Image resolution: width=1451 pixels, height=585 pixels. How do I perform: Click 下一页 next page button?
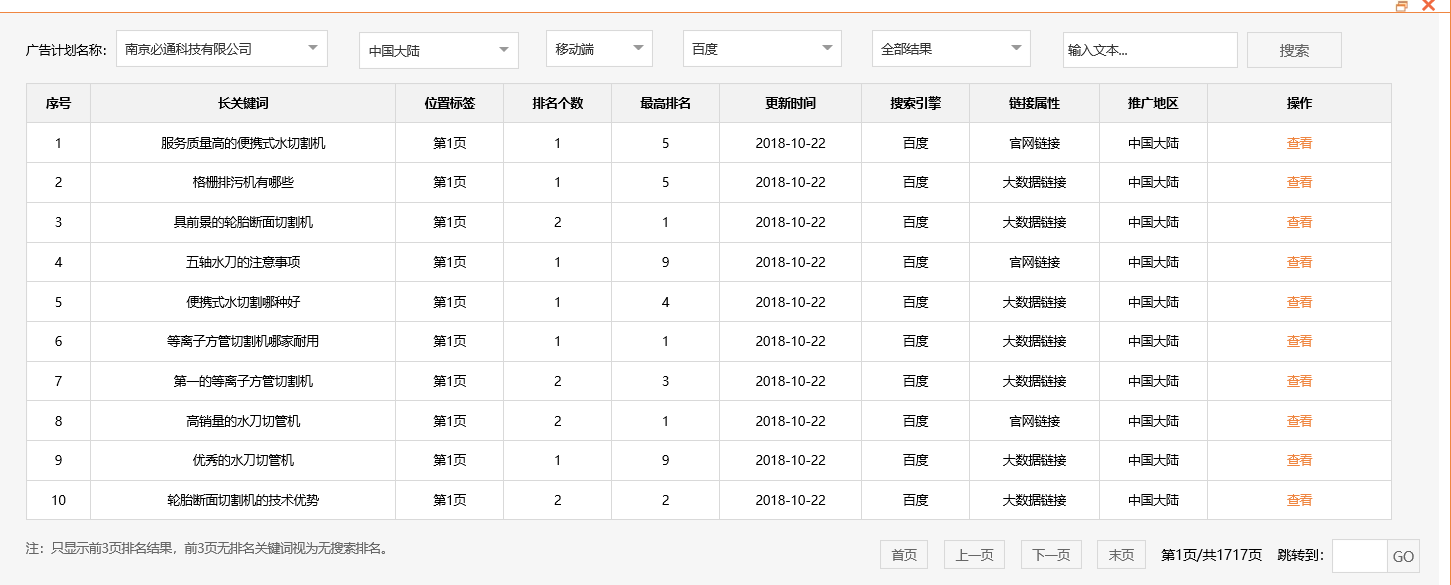click(x=1048, y=554)
